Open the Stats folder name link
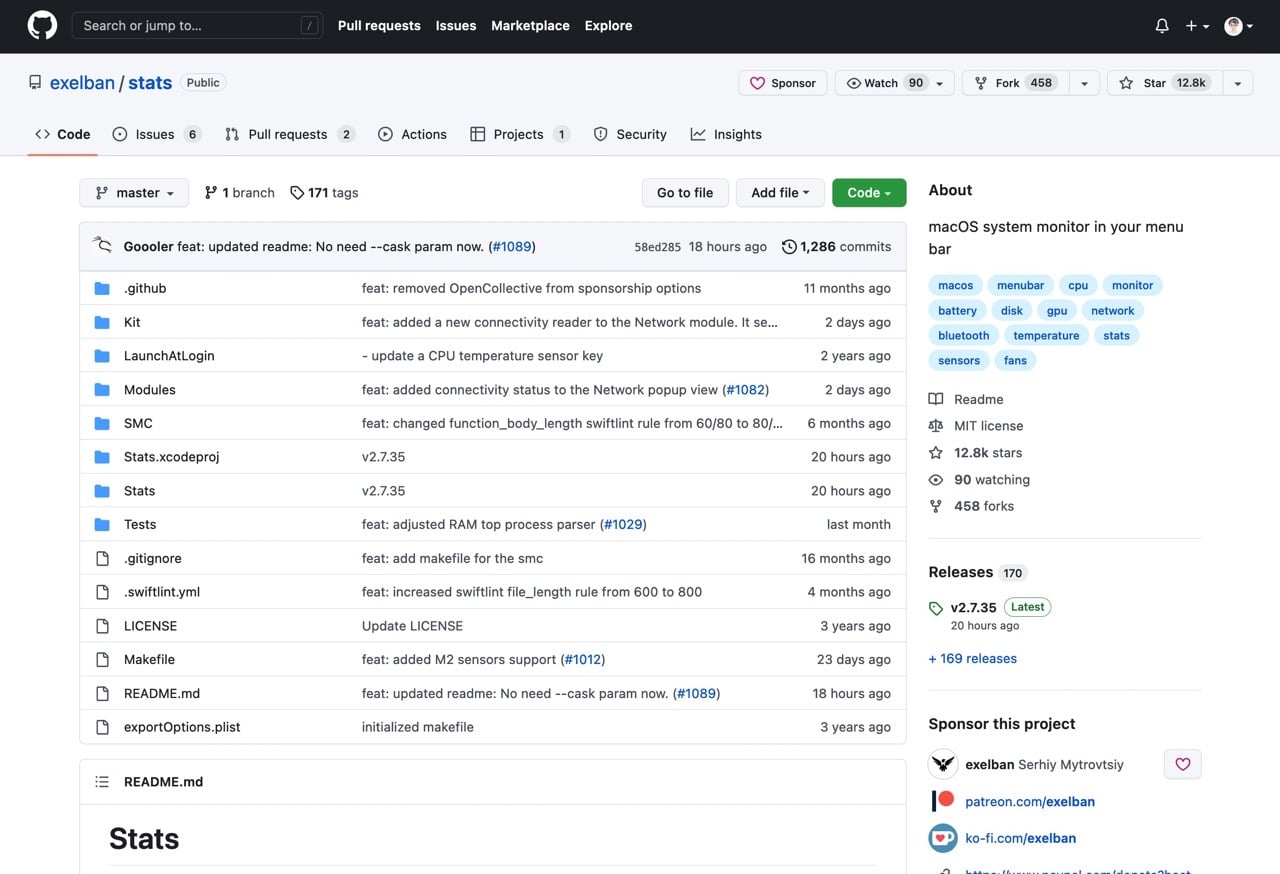This screenshot has width=1280, height=874. [x=140, y=491]
